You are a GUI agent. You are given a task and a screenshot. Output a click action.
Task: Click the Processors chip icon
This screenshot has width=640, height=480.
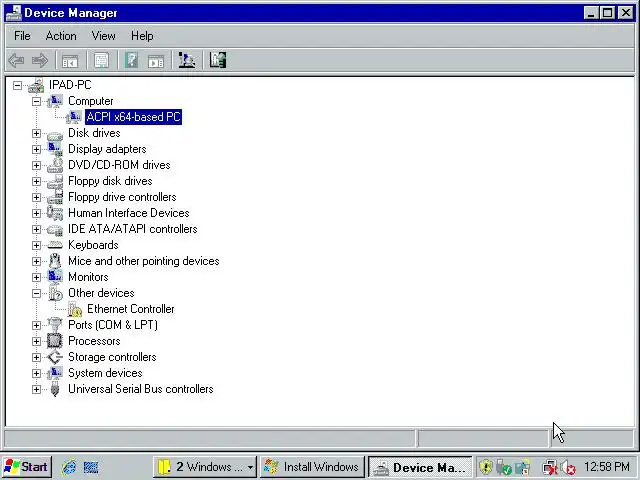55,341
